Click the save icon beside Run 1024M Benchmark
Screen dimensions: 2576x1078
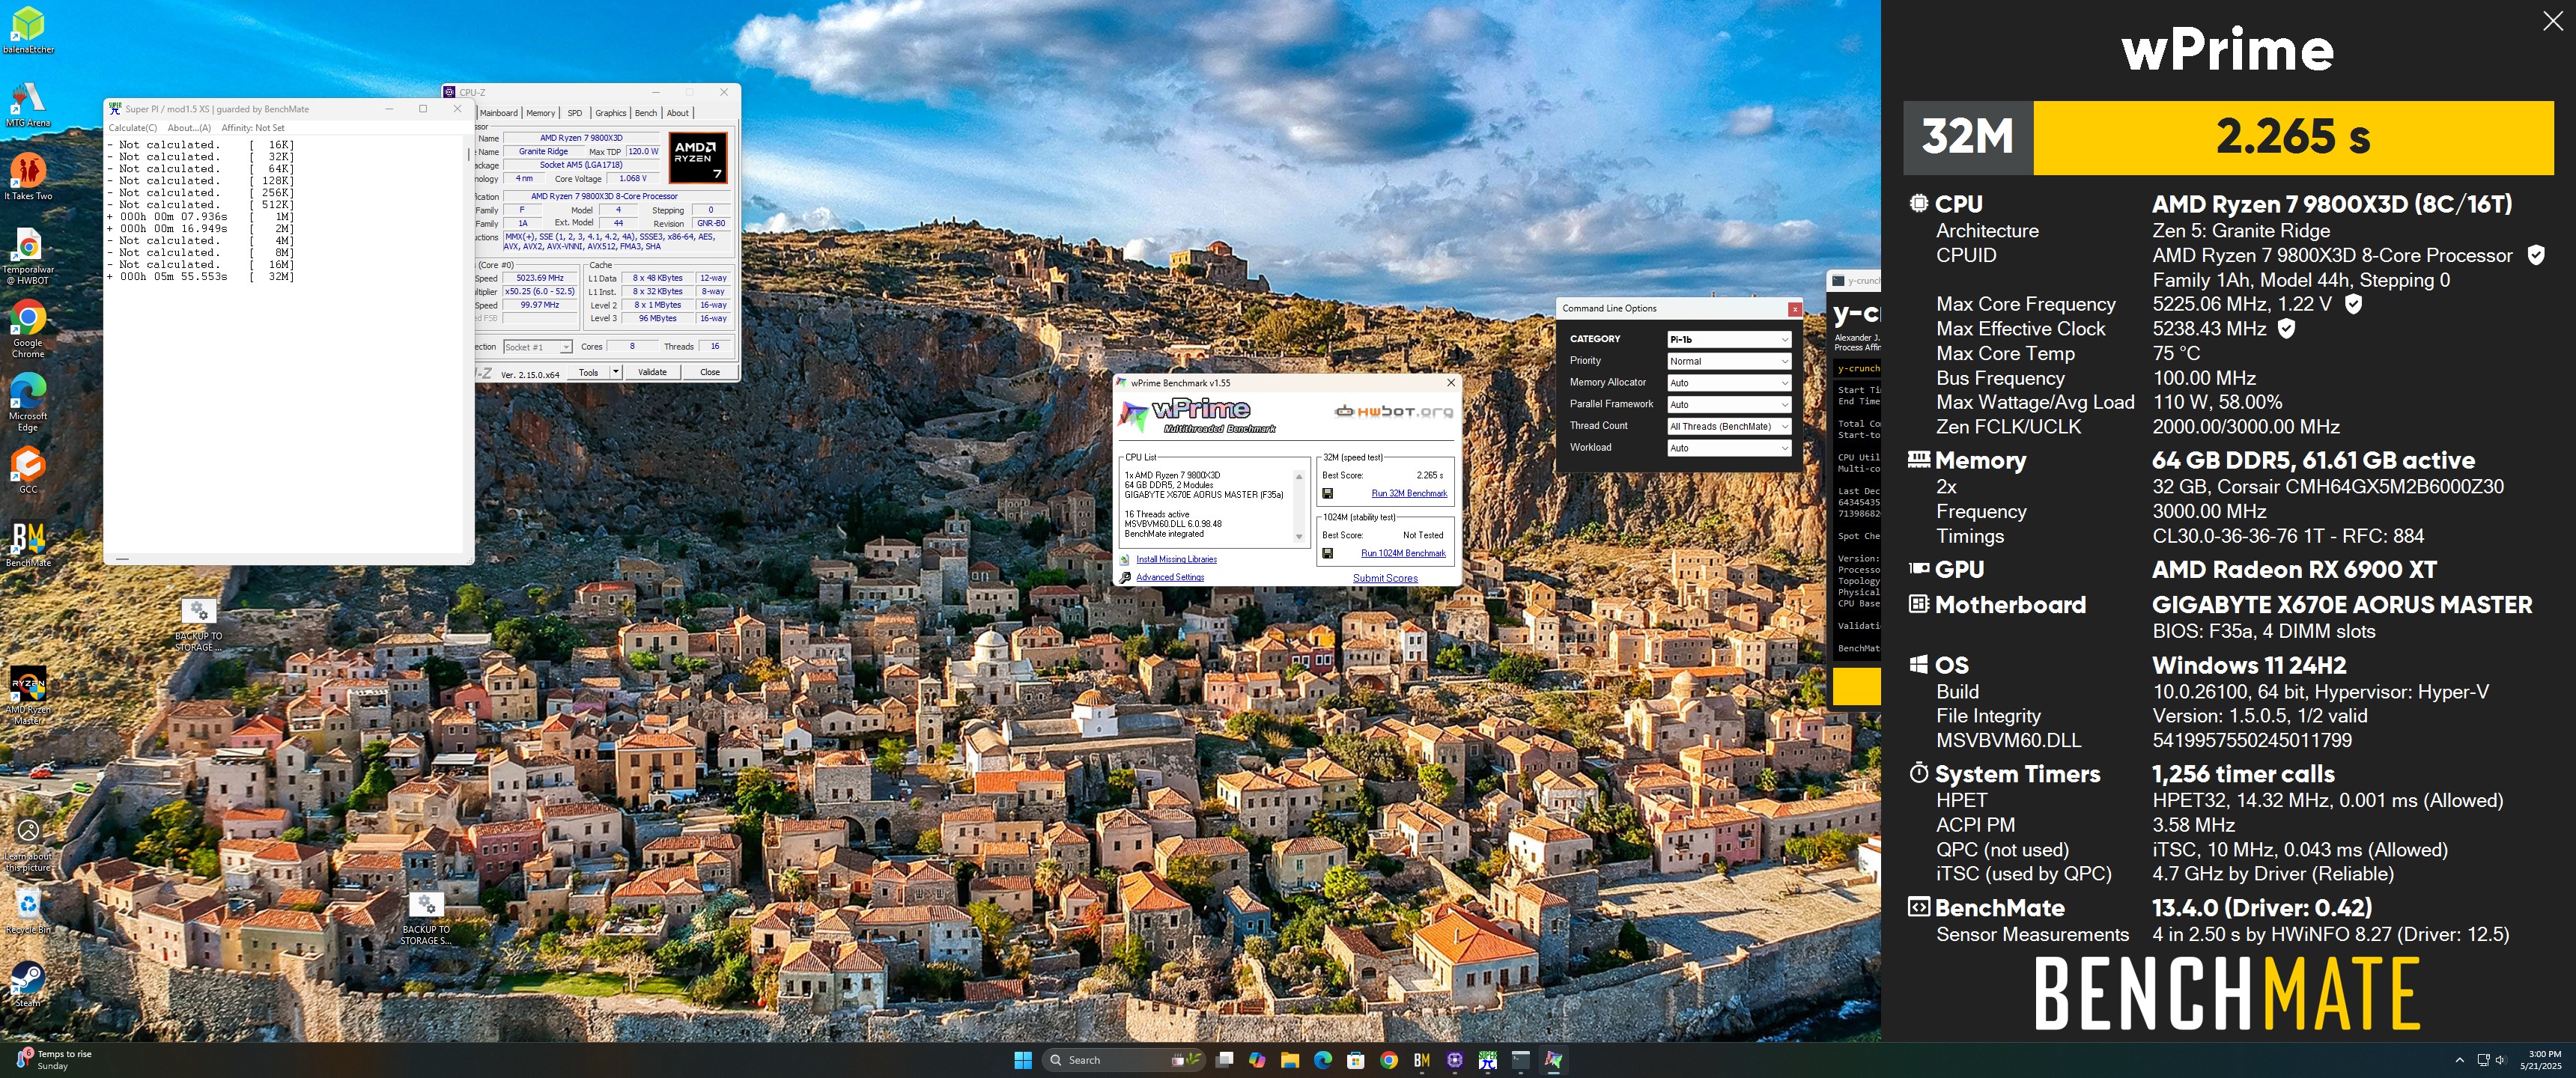click(x=1327, y=553)
